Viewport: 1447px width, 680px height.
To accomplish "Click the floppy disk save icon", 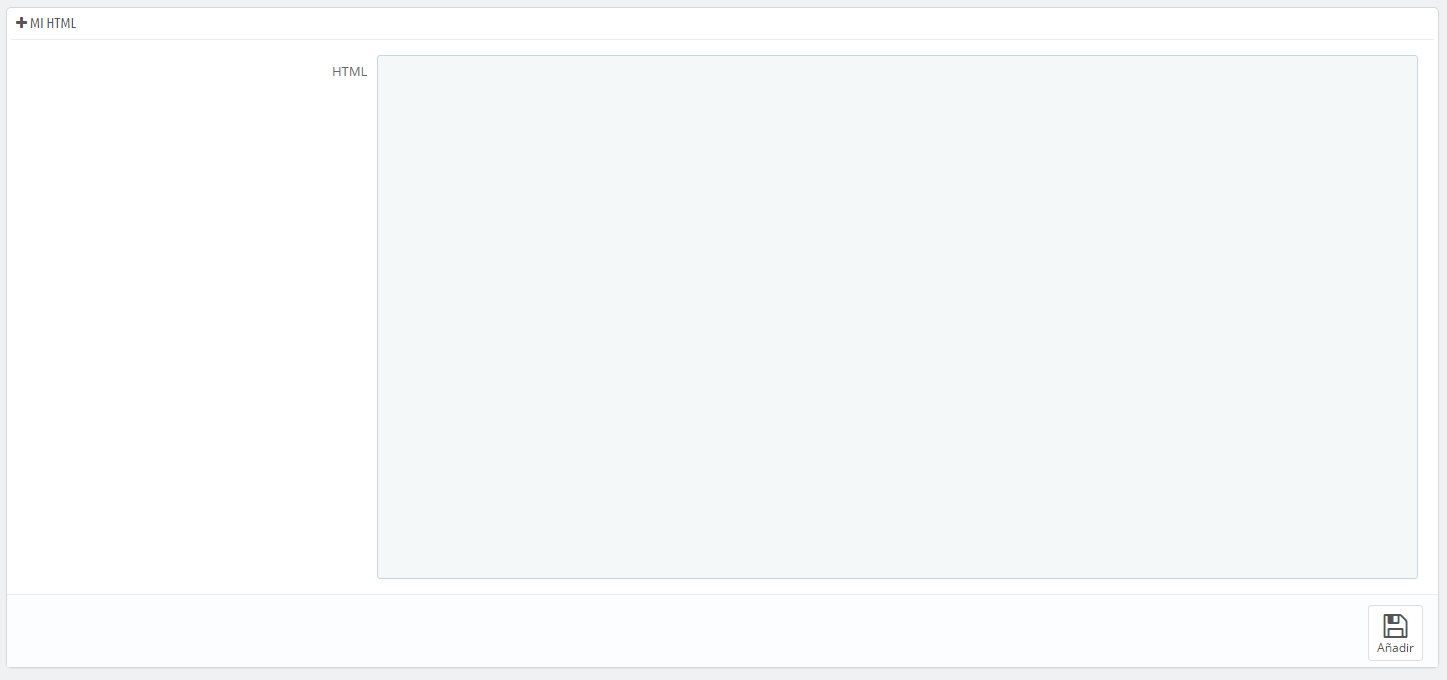I will coord(1395,626).
